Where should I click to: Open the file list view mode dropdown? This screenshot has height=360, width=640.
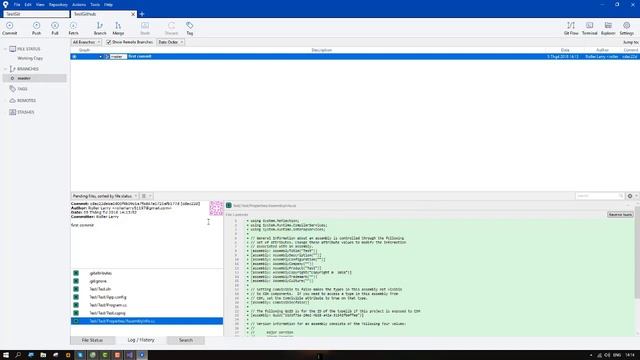(146, 196)
